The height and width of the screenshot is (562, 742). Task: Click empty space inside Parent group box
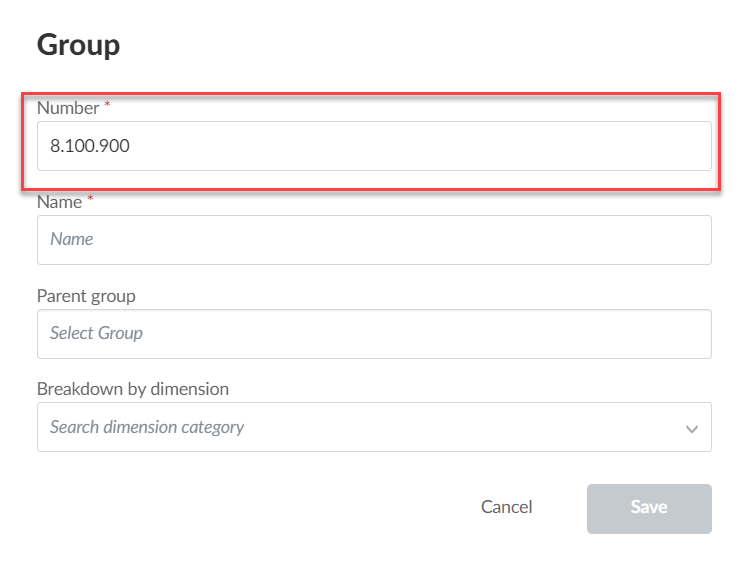[426, 334]
